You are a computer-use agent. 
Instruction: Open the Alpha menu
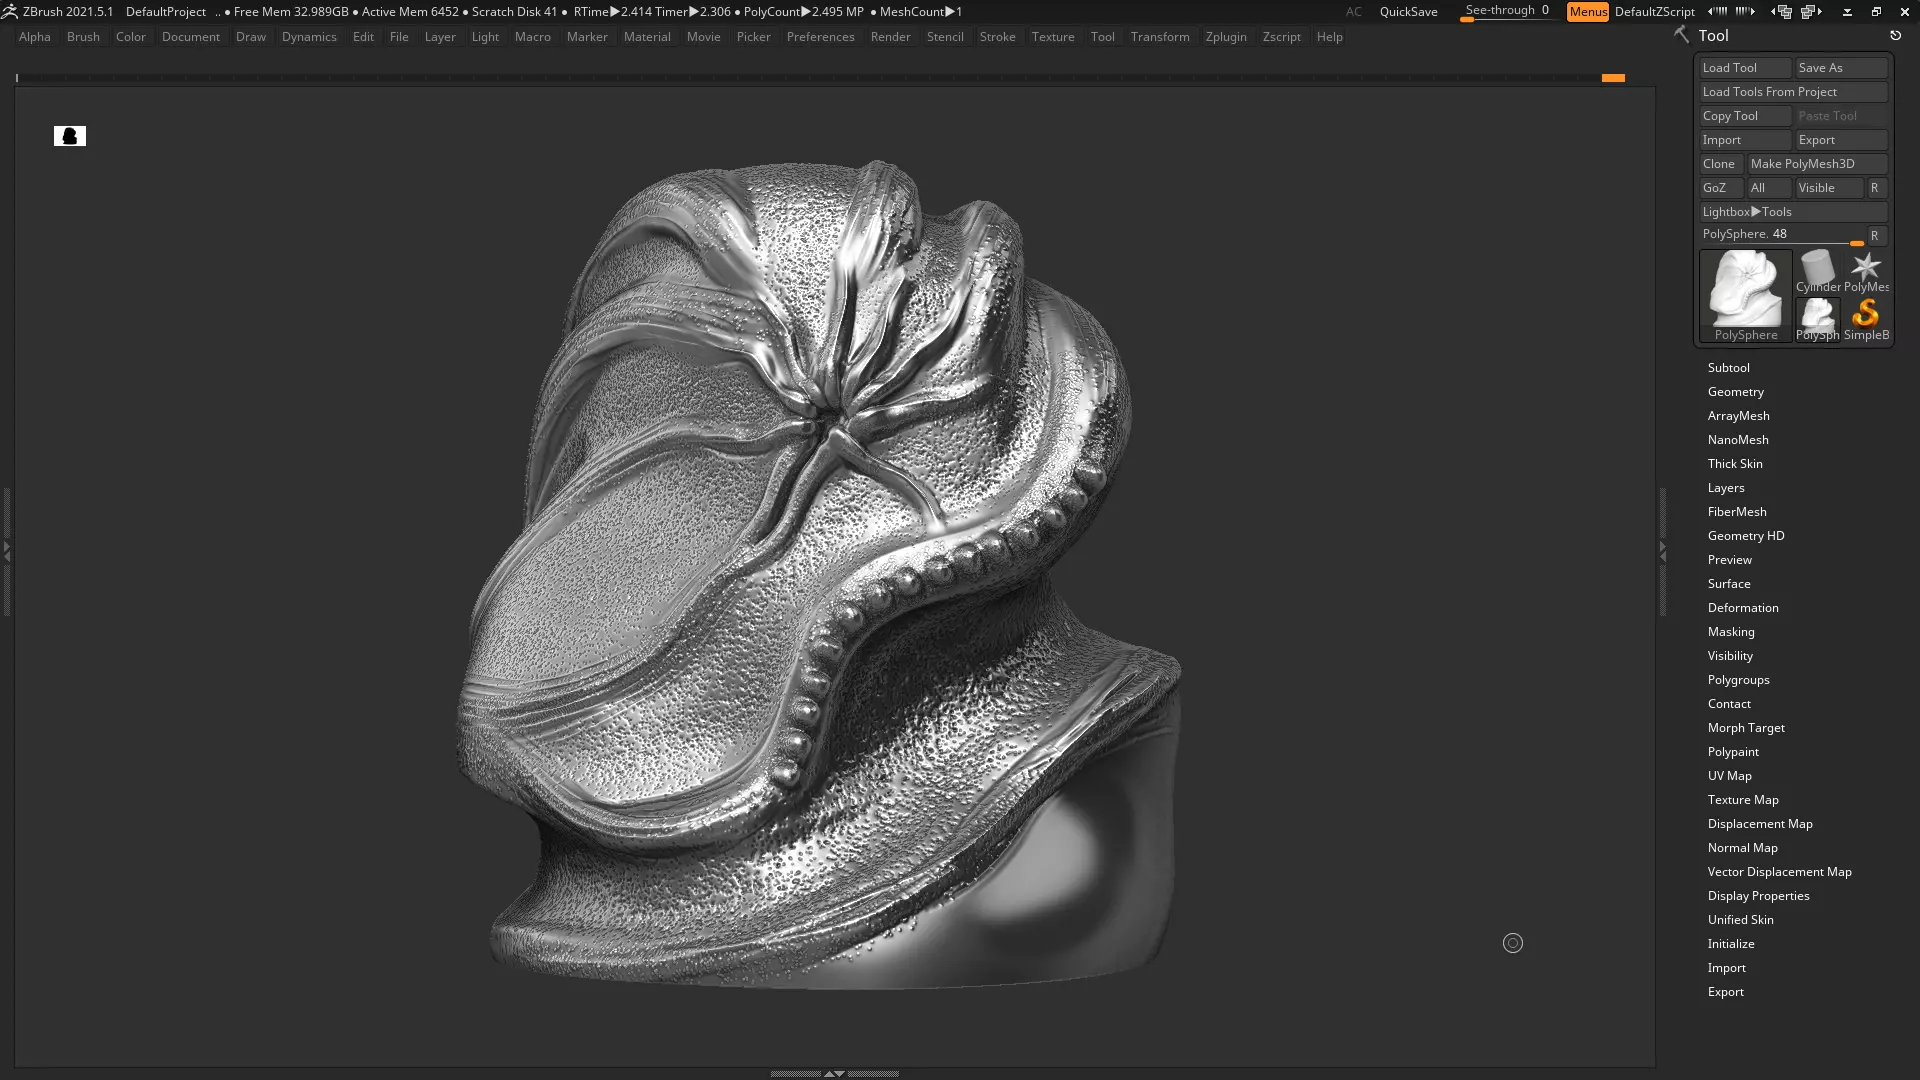tap(35, 37)
